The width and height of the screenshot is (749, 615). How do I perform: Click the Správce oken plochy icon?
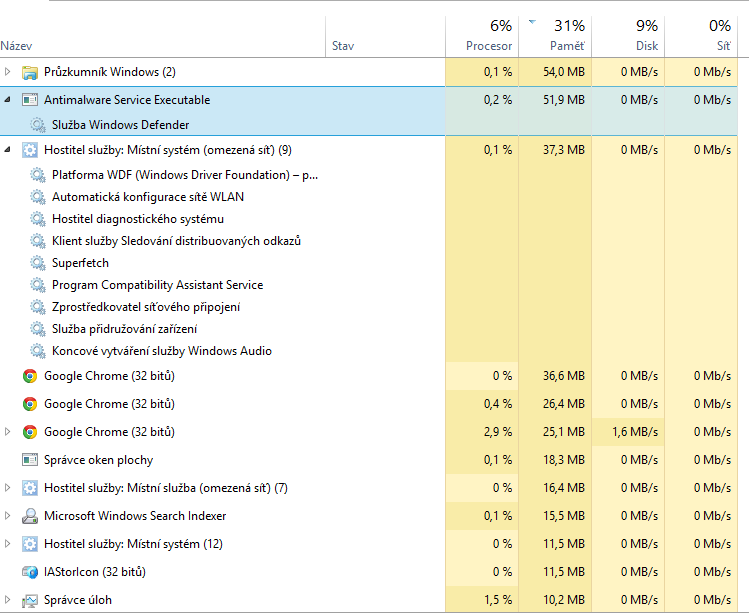tap(30, 460)
